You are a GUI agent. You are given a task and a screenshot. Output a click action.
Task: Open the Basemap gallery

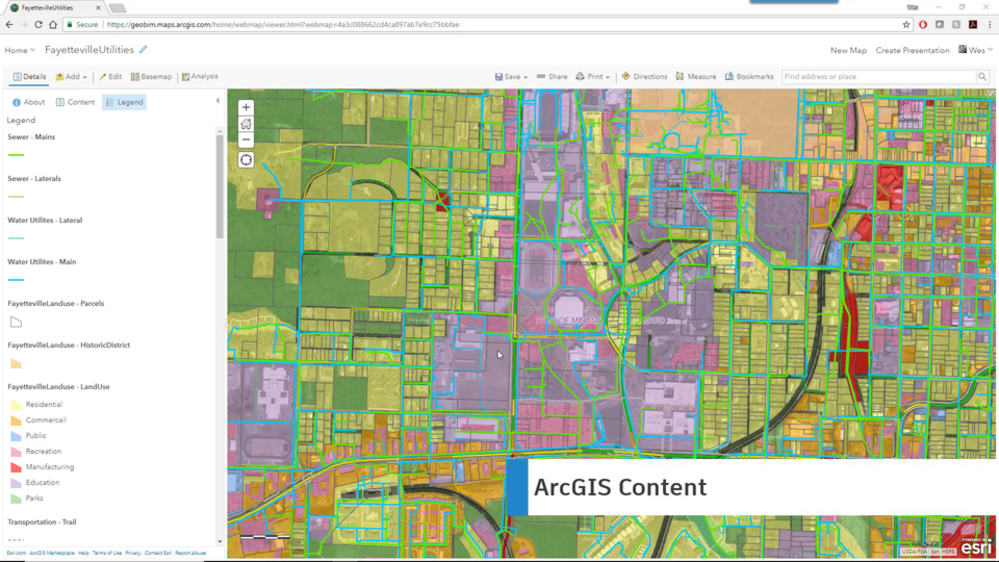(x=151, y=76)
